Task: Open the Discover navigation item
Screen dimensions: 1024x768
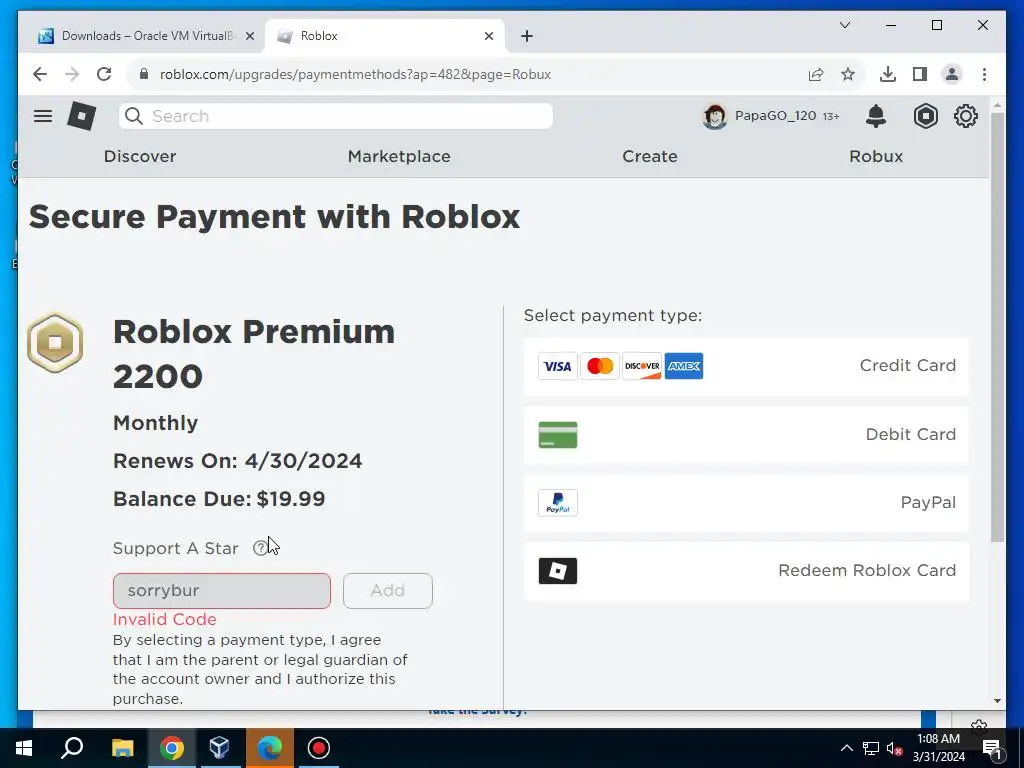Action: click(x=140, y=156)
